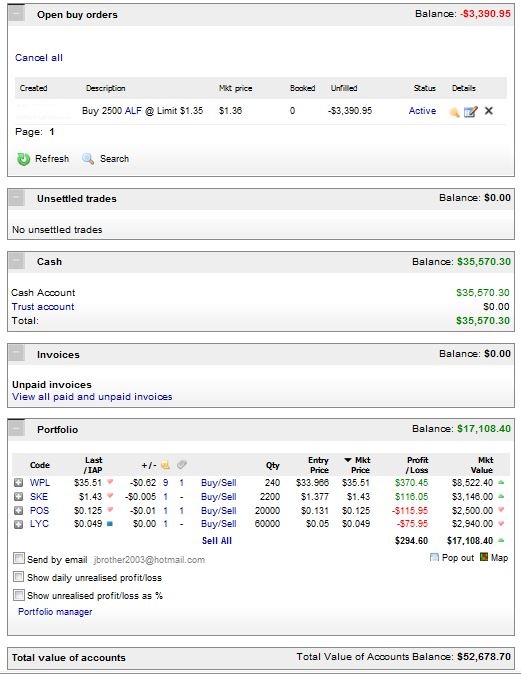Screen dimensions: 521x675
Task: Click the Refresh icon for buy orders
Action: pyautogui.click(x=23, y=159)
